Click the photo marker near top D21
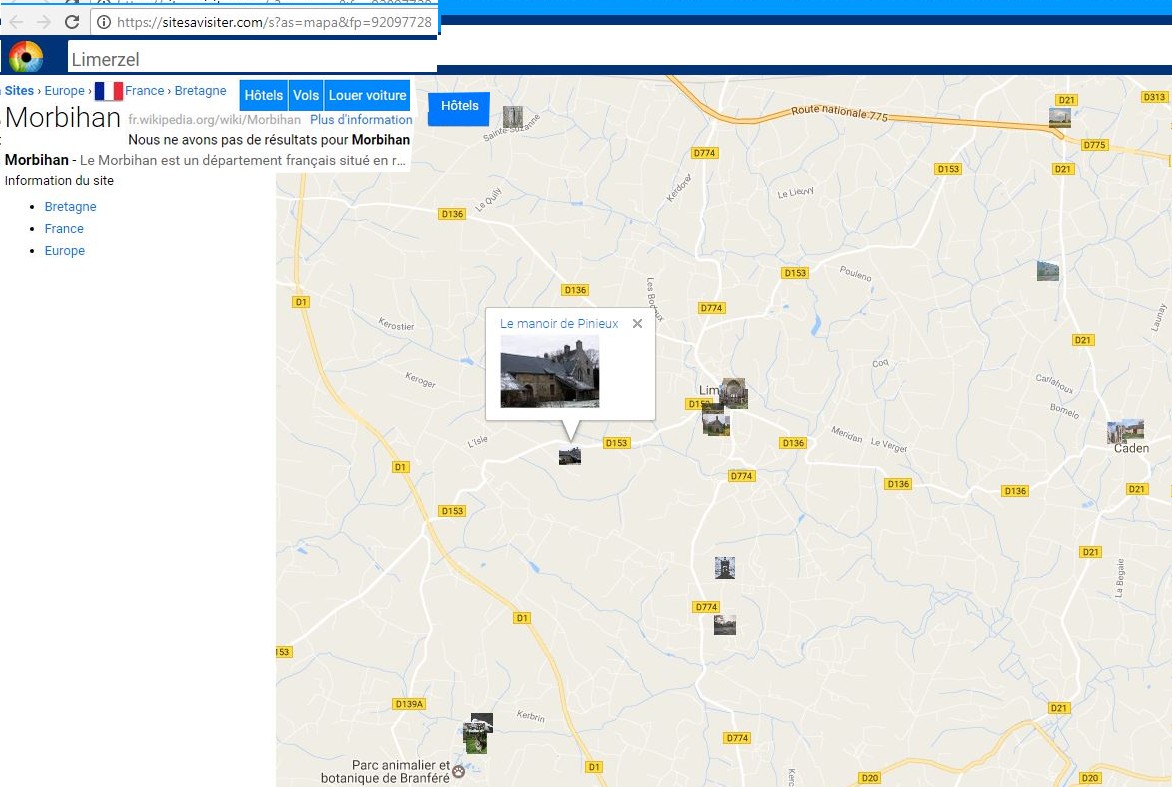 pyautogui.click(x=1059, y=117)
